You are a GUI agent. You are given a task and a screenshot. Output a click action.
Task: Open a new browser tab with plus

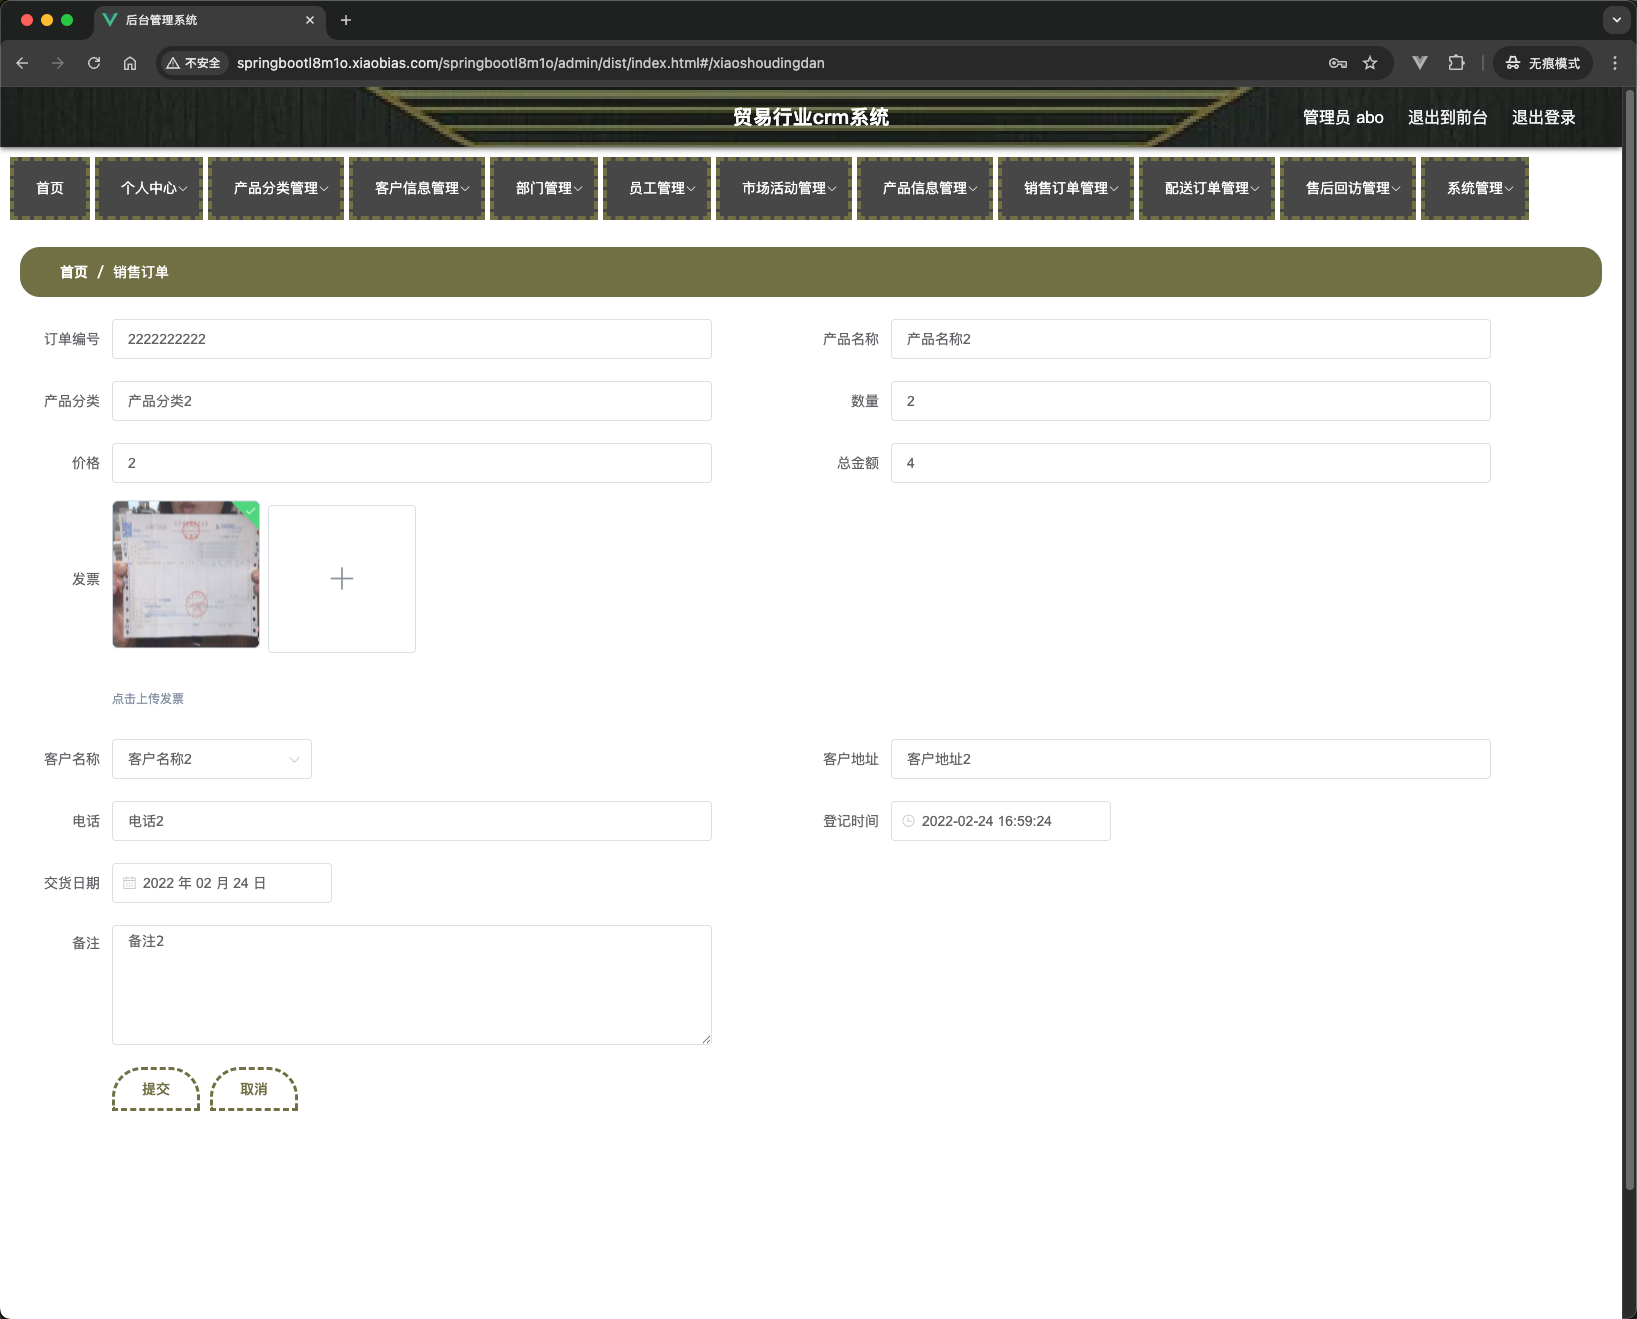pos(346,20)
